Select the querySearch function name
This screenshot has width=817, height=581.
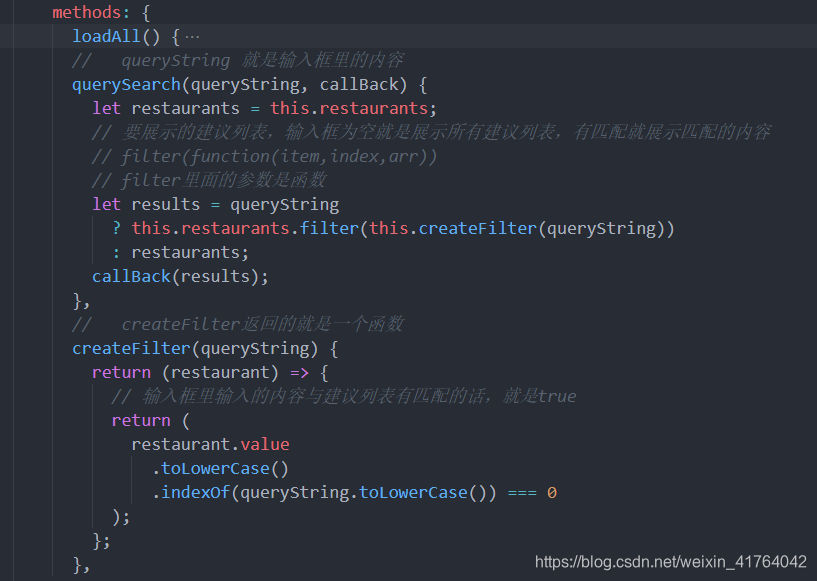[x=125, y=84]
